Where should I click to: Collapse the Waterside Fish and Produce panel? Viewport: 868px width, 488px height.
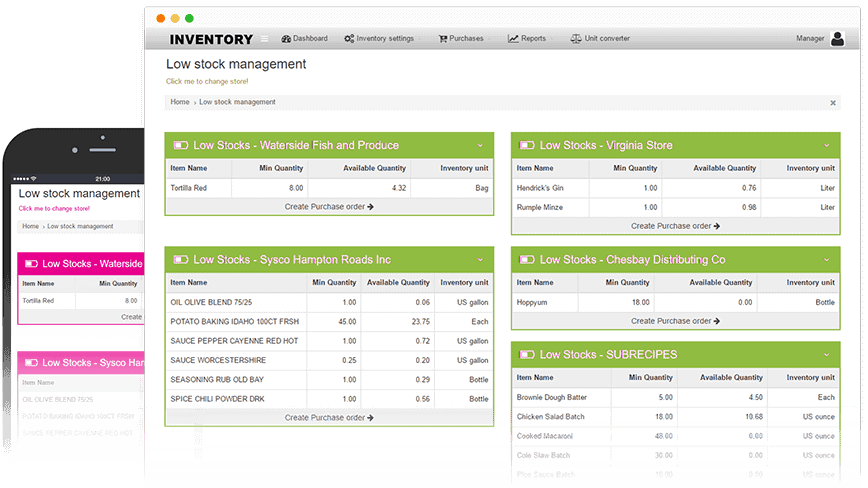[x=480, y=146]
